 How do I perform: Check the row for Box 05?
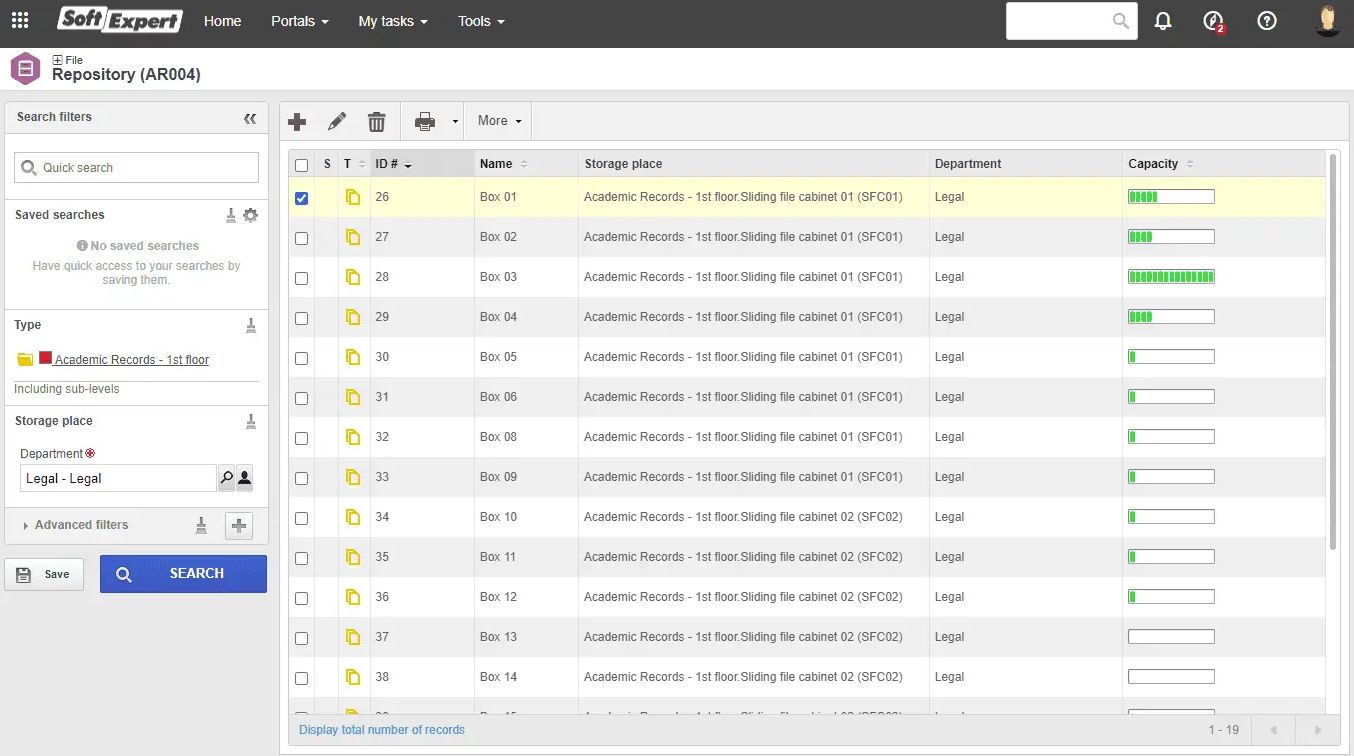(x=301, y=358)
